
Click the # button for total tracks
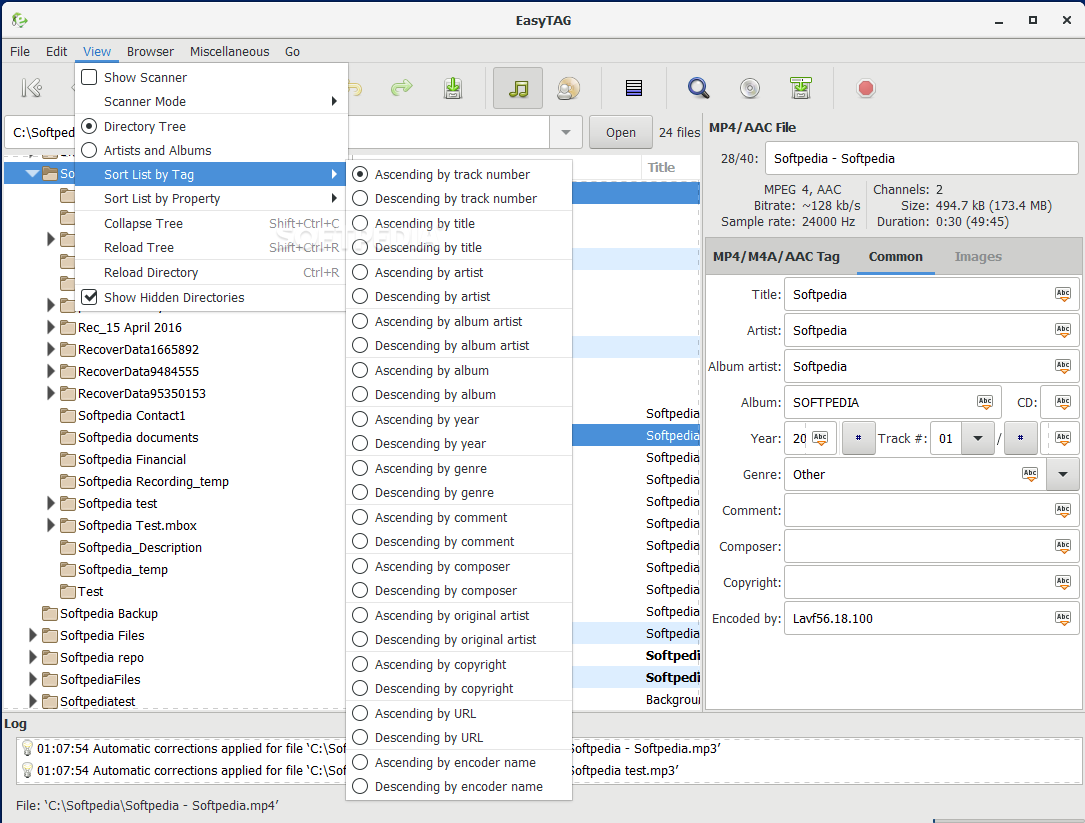pyautogui.click(x=1020, y=438)
